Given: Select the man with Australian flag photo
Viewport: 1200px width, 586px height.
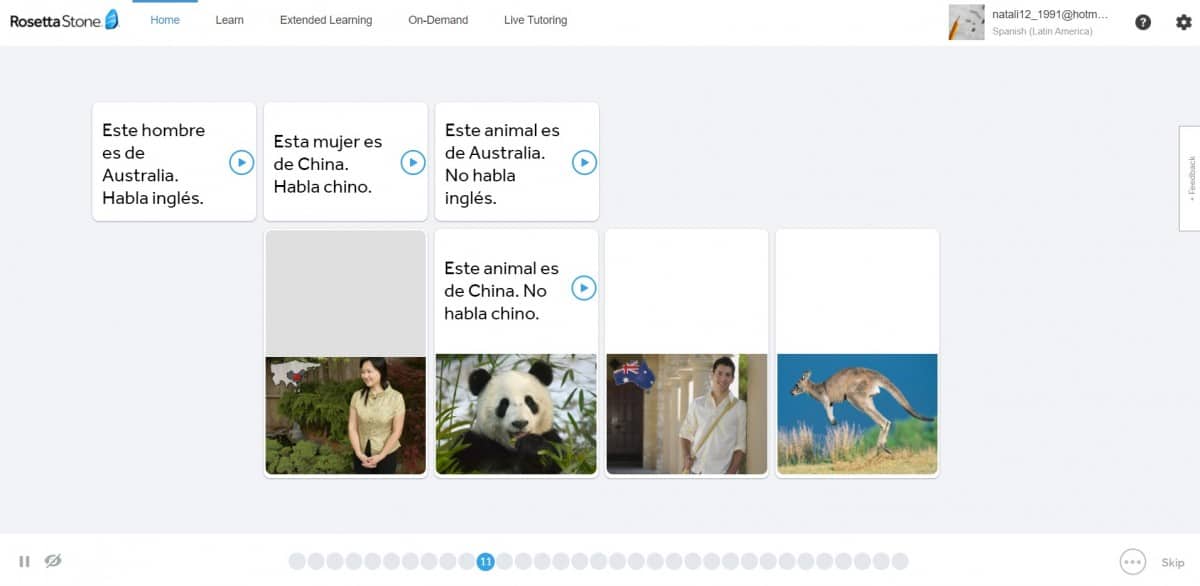Looking at the screenshot, I should pyautogui.click(x=687, y=414).
